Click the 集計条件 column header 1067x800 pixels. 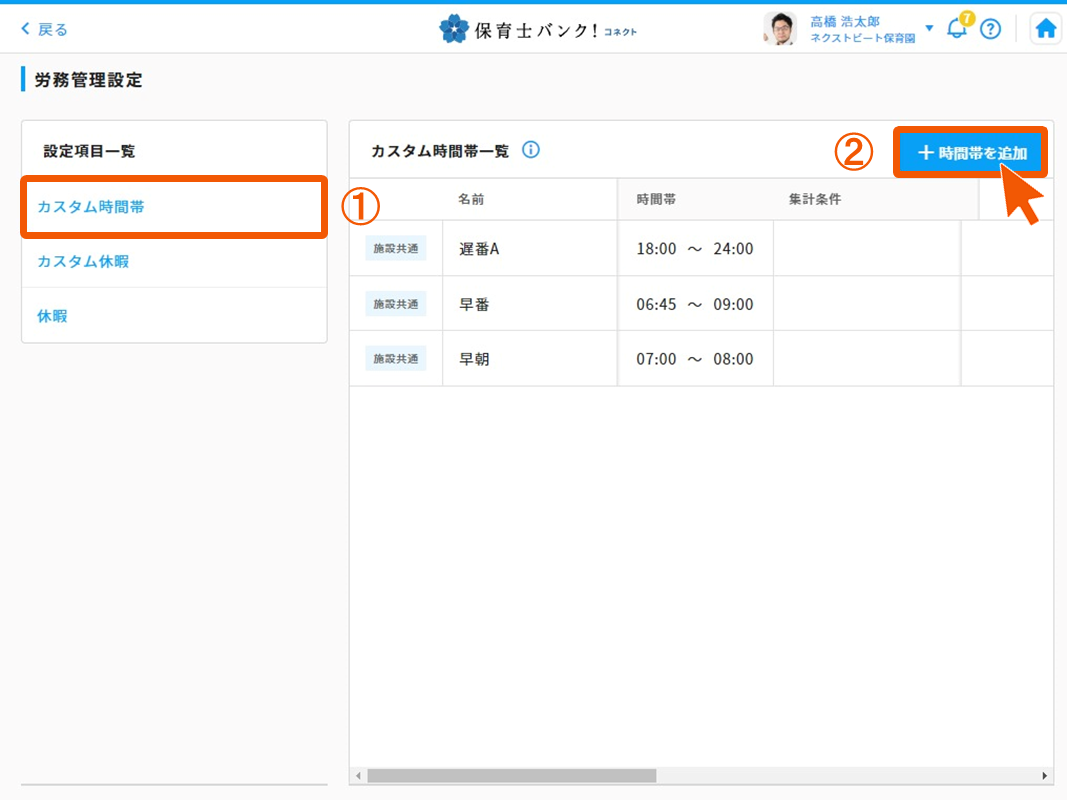814,199
